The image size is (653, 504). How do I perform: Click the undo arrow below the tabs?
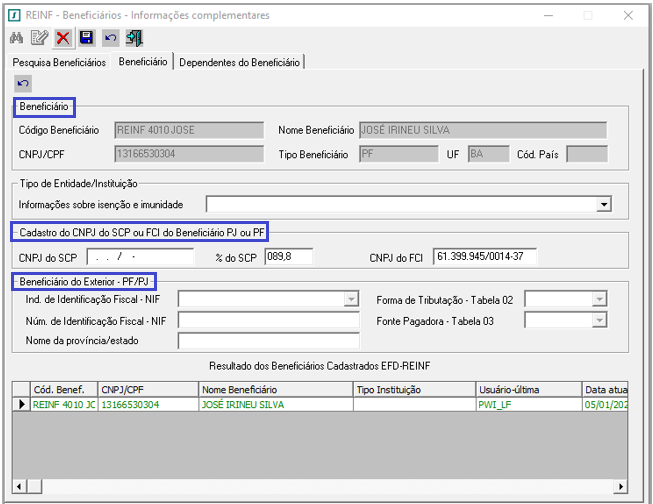click(x=23, y=83)
